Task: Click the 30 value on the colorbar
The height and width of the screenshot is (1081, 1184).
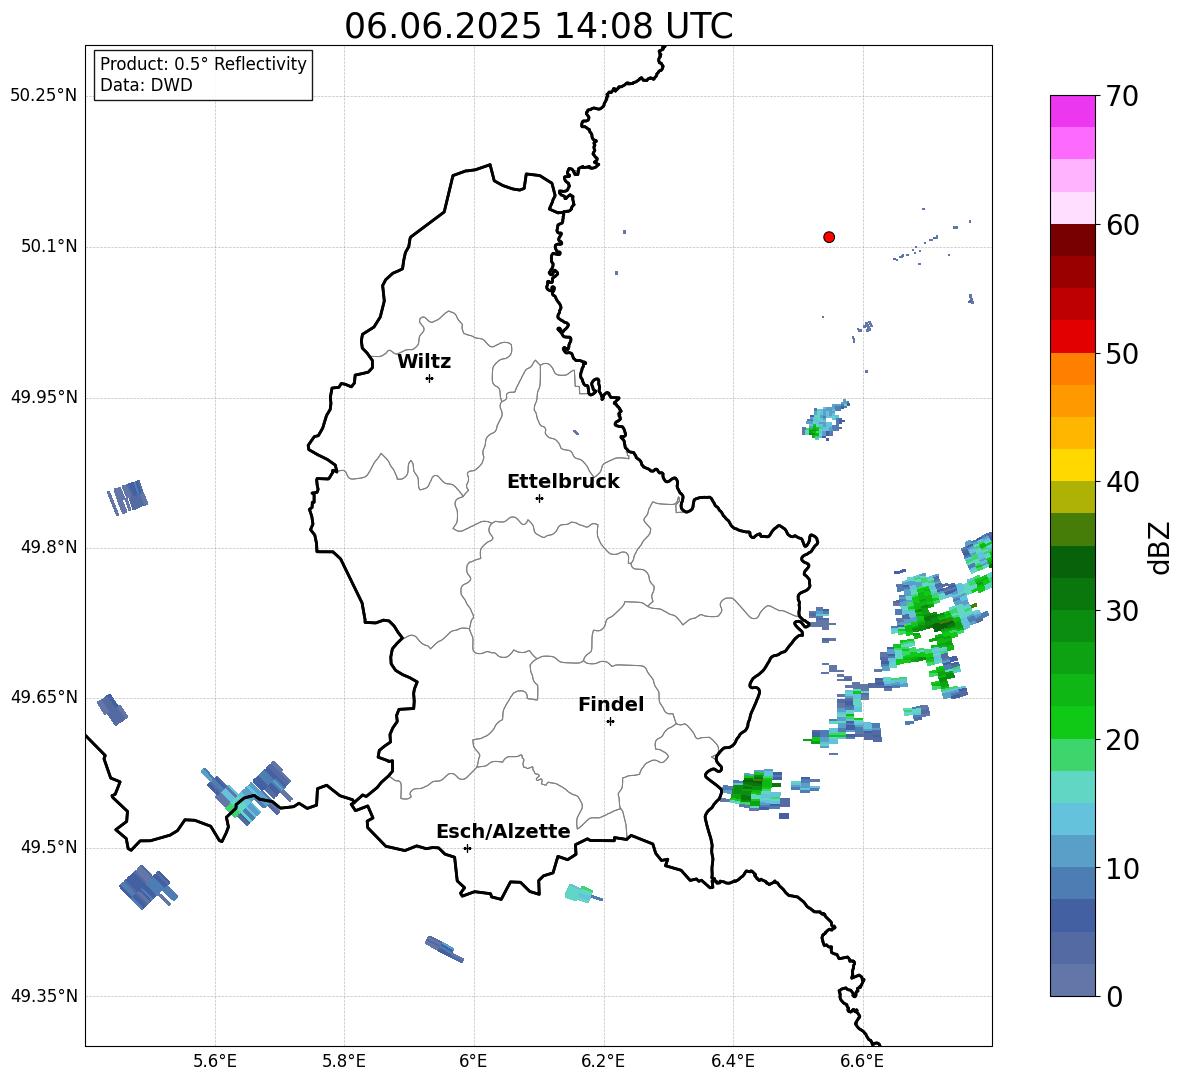Action: (x=1123, y=610)
